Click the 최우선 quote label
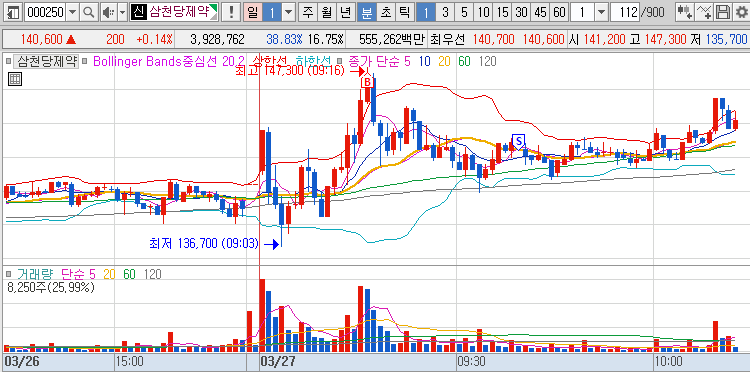Screen dimensions: 750x372 (447, 39)
